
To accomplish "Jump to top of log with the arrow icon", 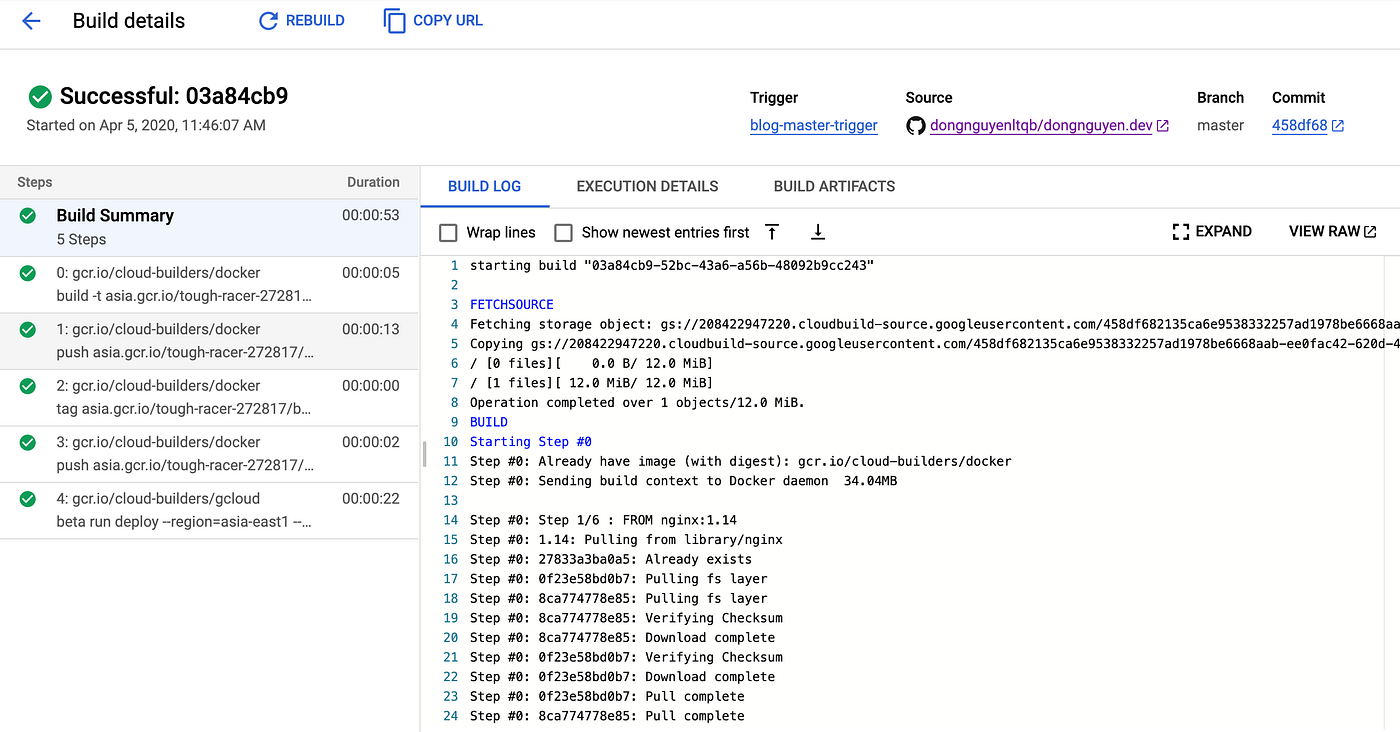I will point(772,232).
